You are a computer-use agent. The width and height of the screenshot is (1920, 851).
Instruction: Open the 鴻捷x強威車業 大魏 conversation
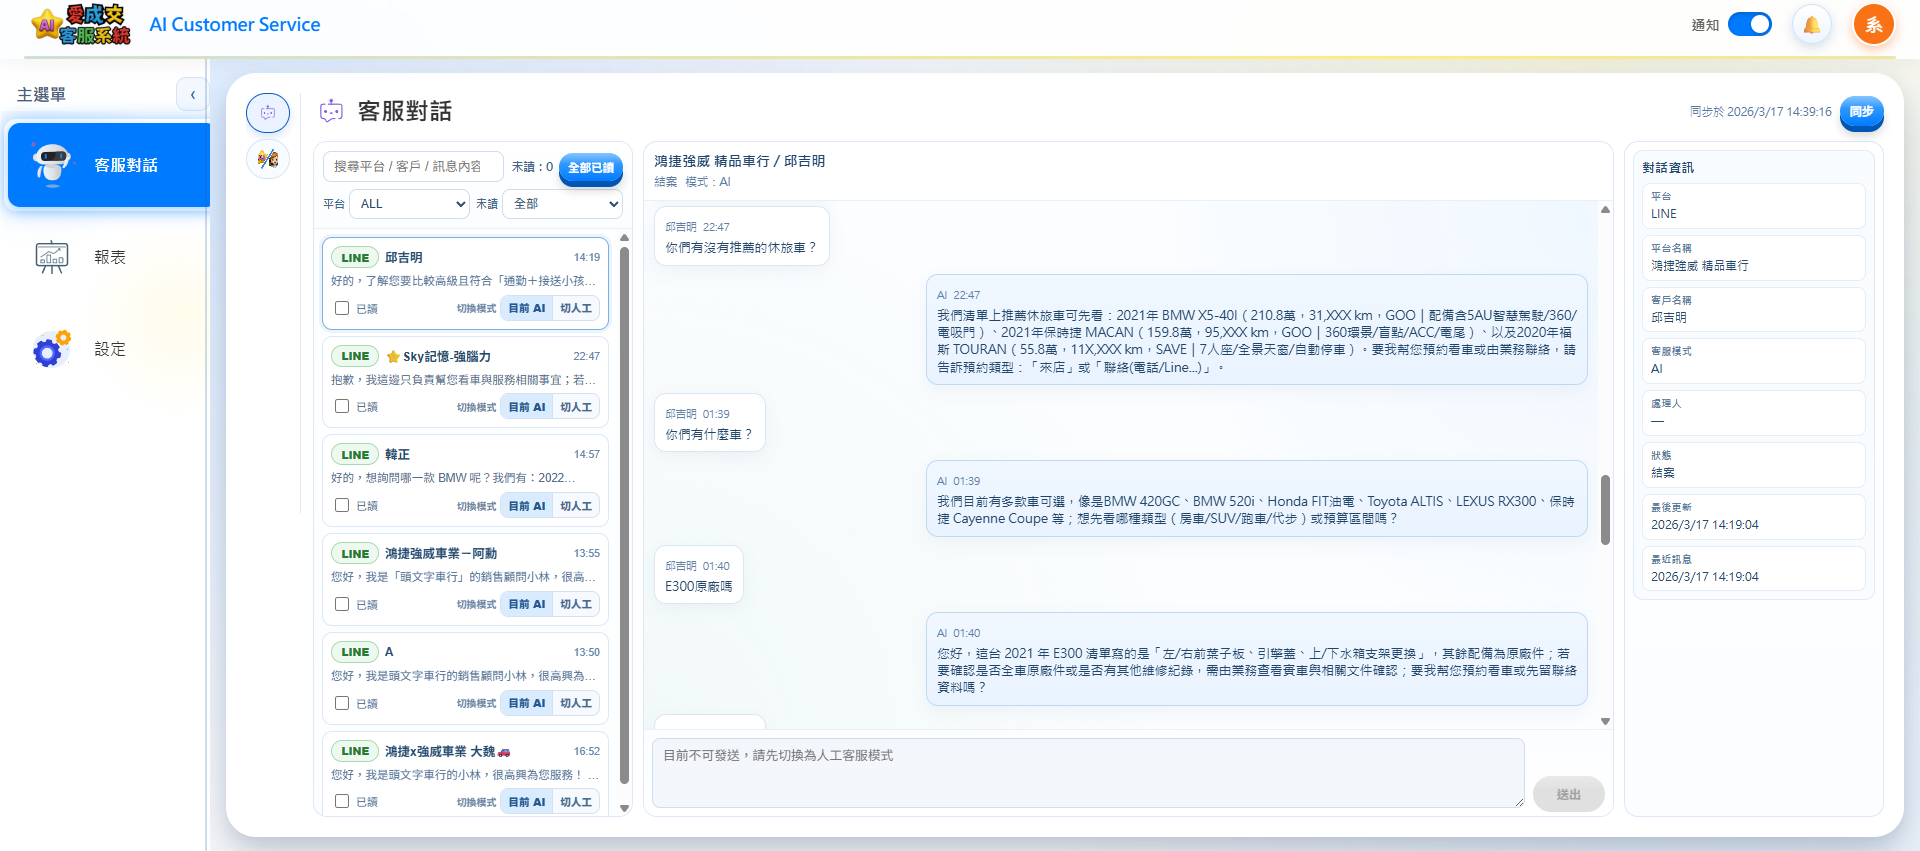465,775
